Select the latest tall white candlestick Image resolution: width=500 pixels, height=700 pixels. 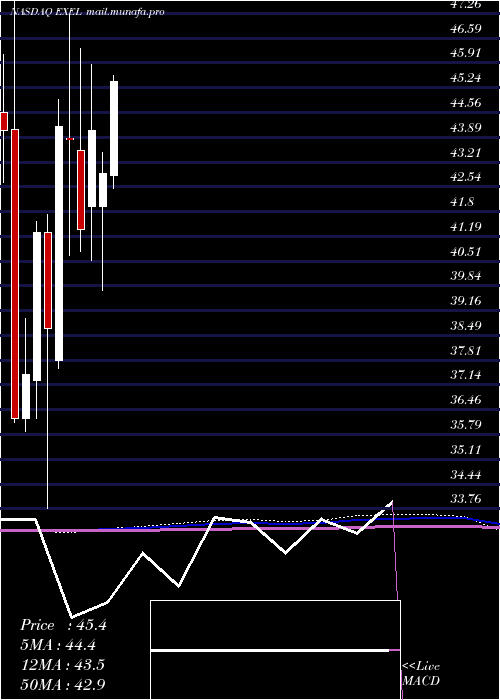click(114, 129)
